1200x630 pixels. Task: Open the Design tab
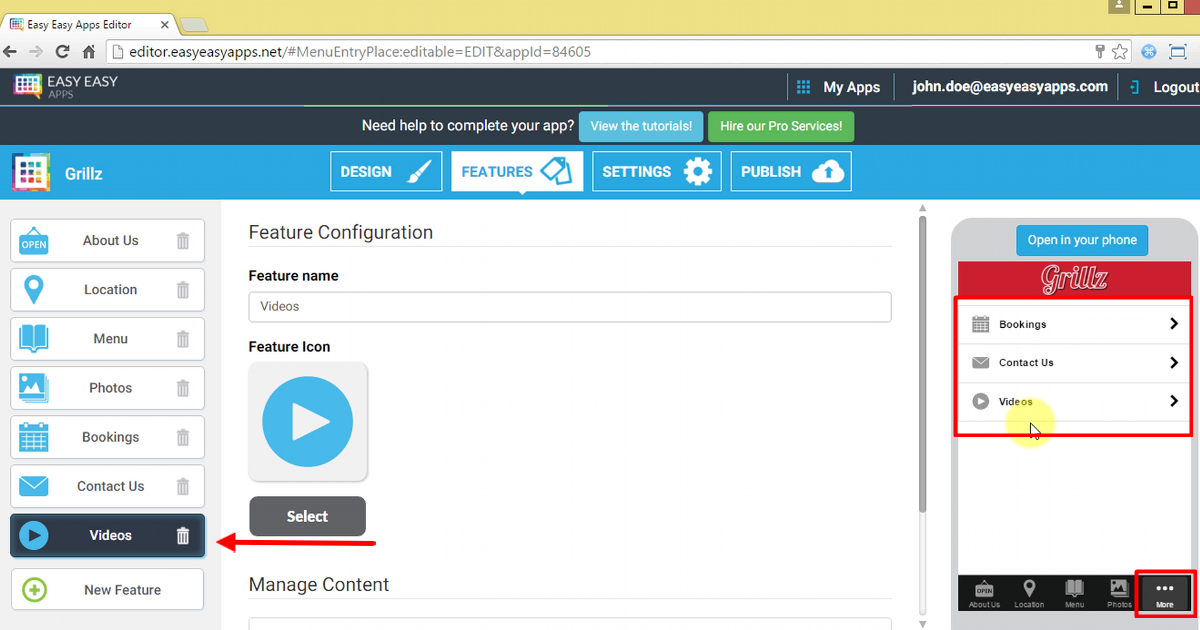point(386,172)
